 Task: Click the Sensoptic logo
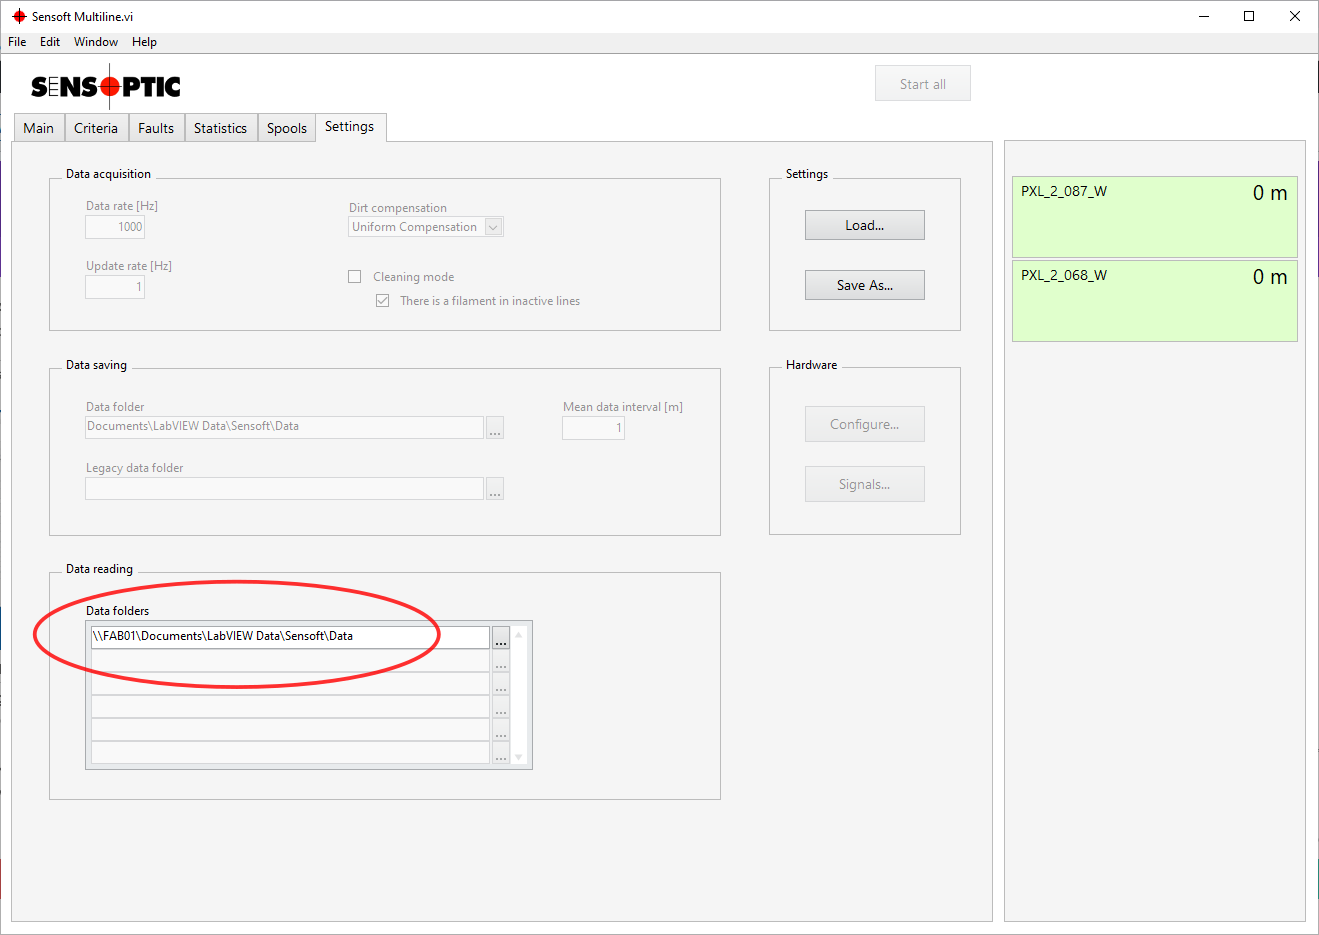pos(106,87)
